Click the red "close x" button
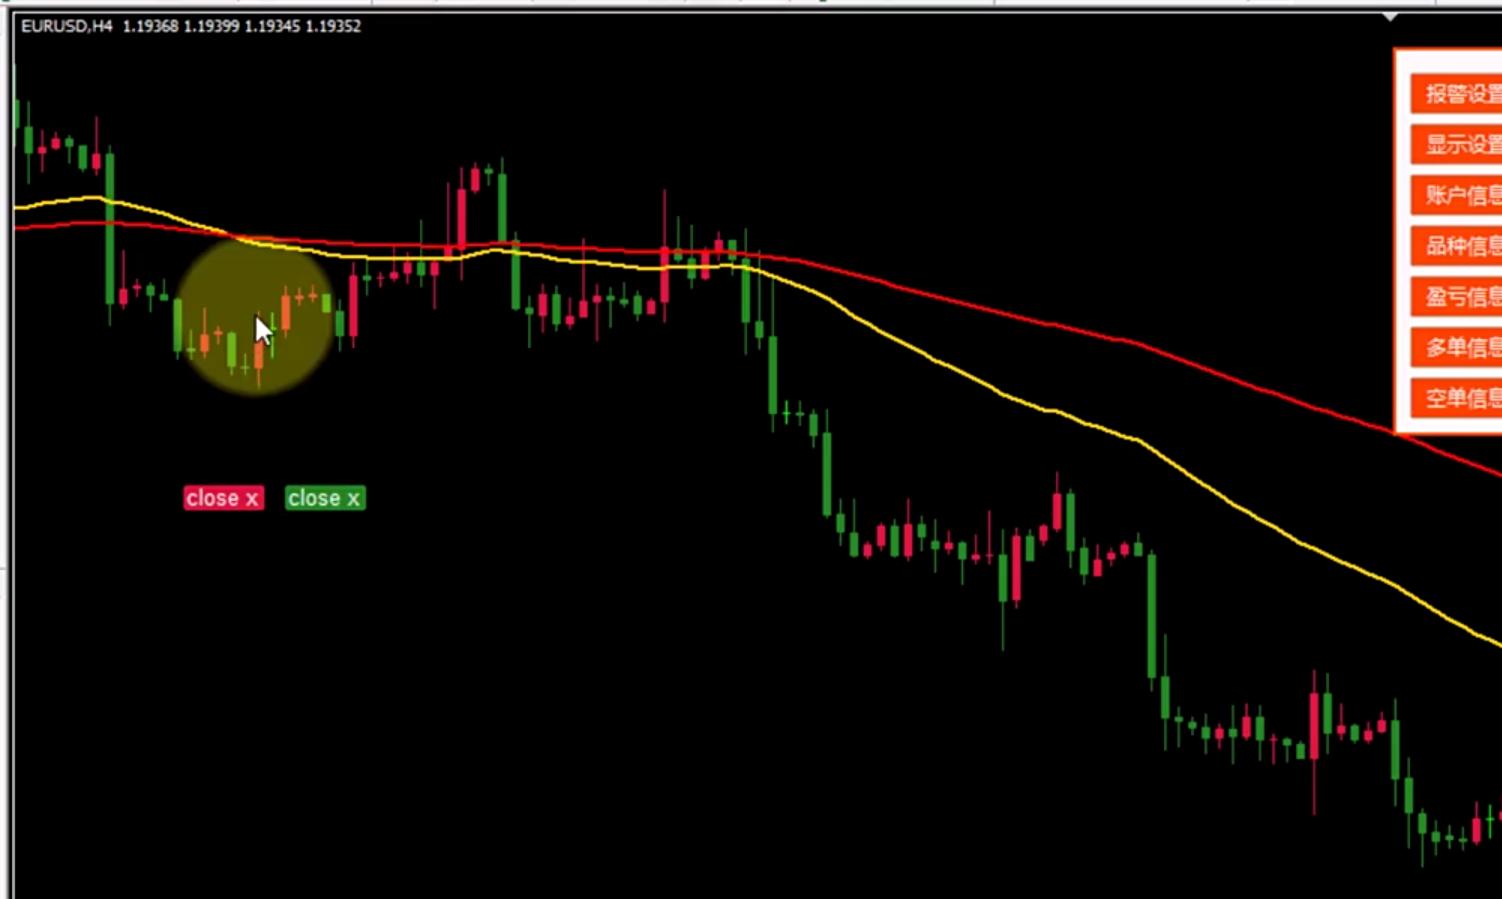 pos(224,498)
